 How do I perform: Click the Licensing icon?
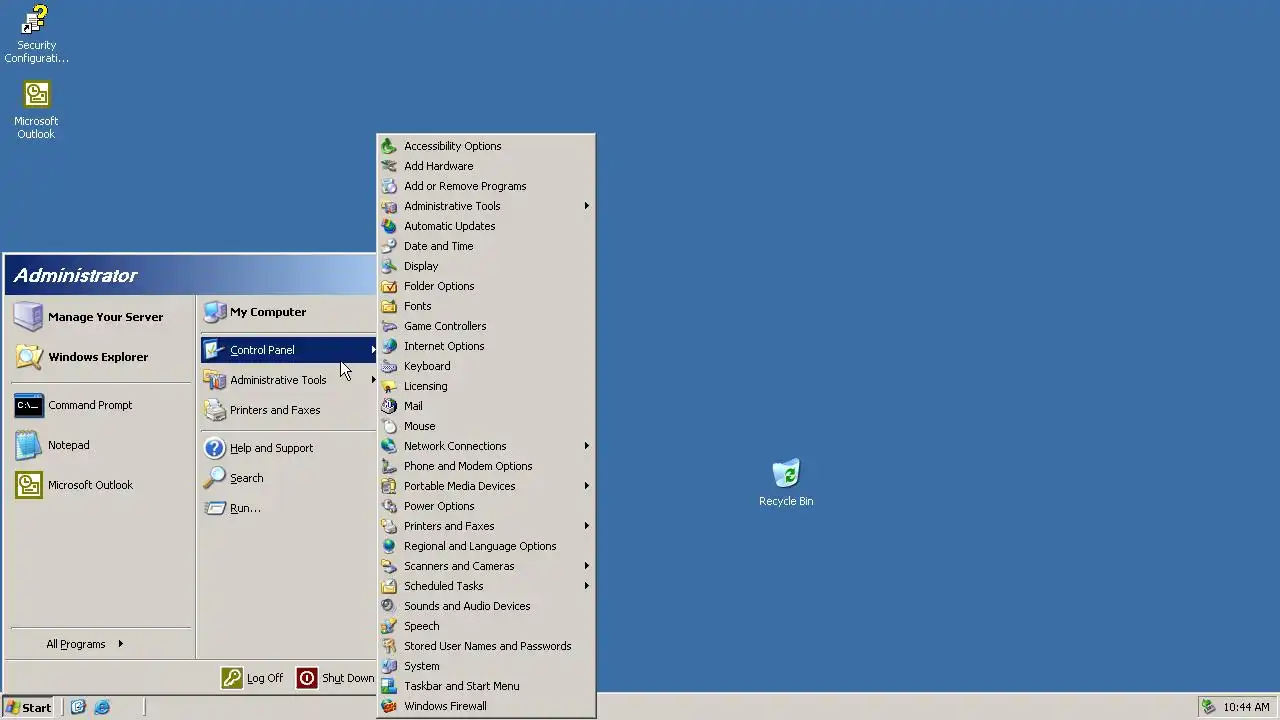coord(389,386)
